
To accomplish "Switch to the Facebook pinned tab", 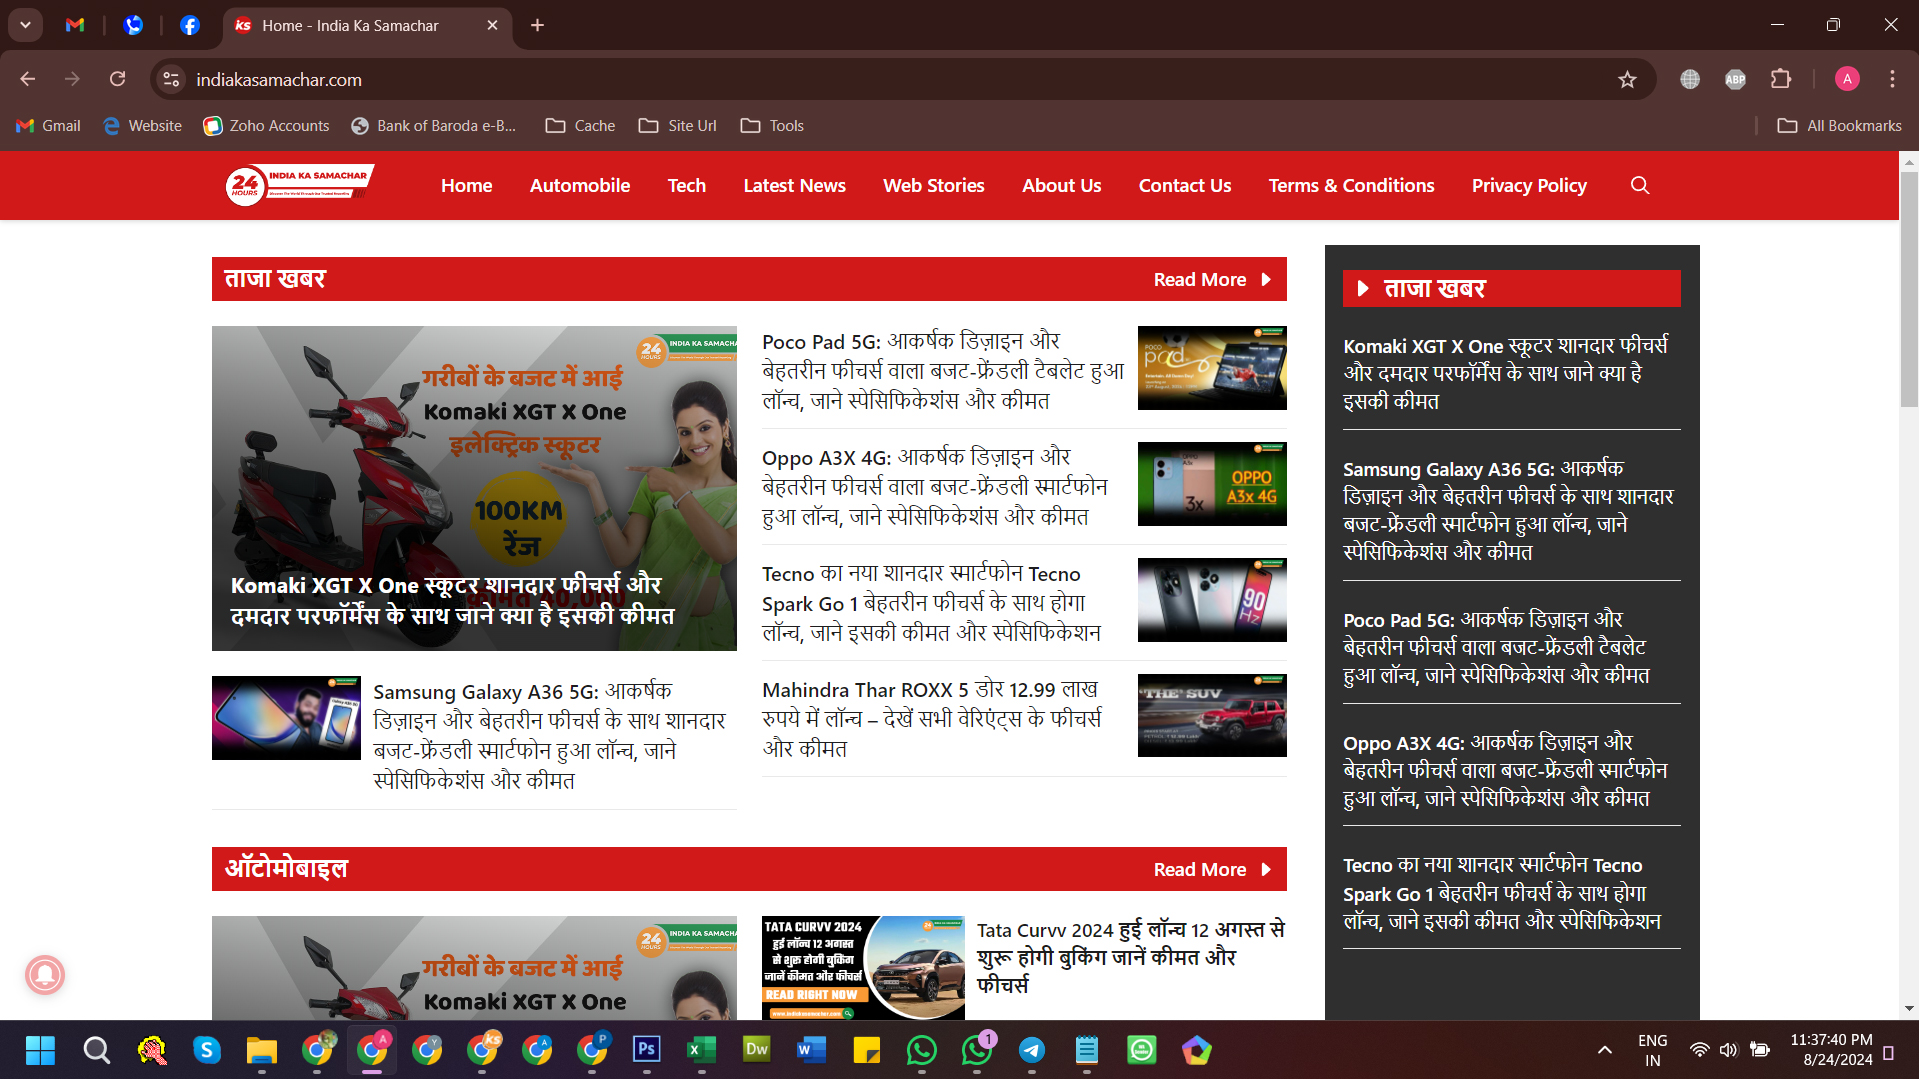I will tap(189, 25).
